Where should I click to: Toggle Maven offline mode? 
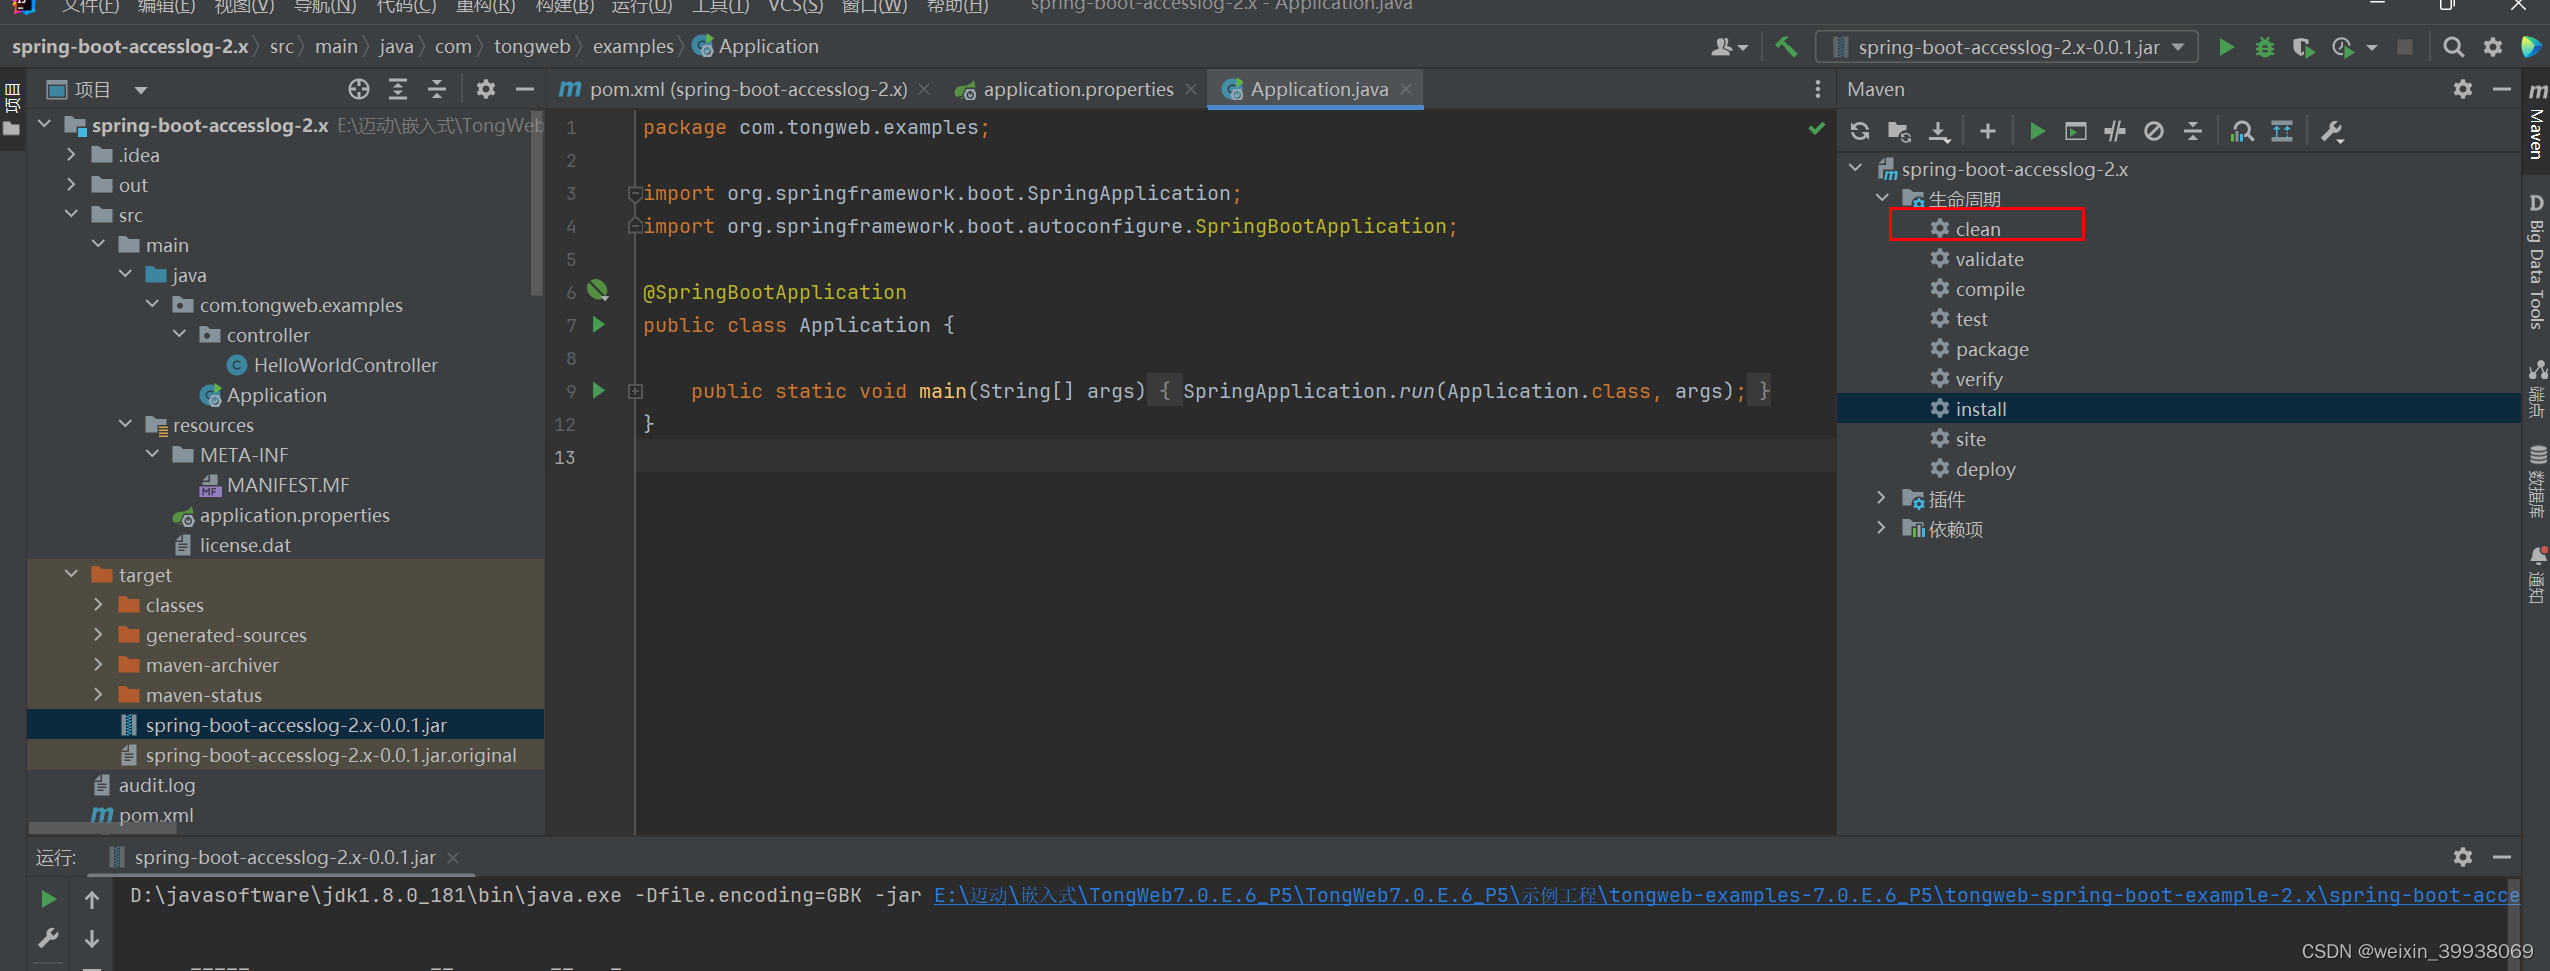coord(2115,131)
